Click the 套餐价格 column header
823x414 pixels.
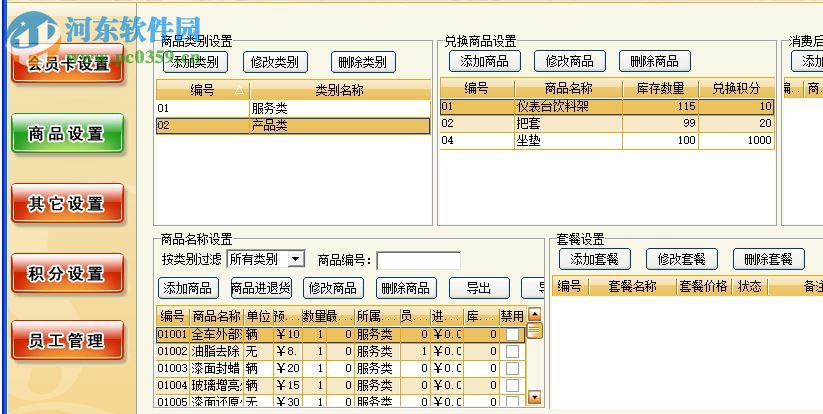703,286
